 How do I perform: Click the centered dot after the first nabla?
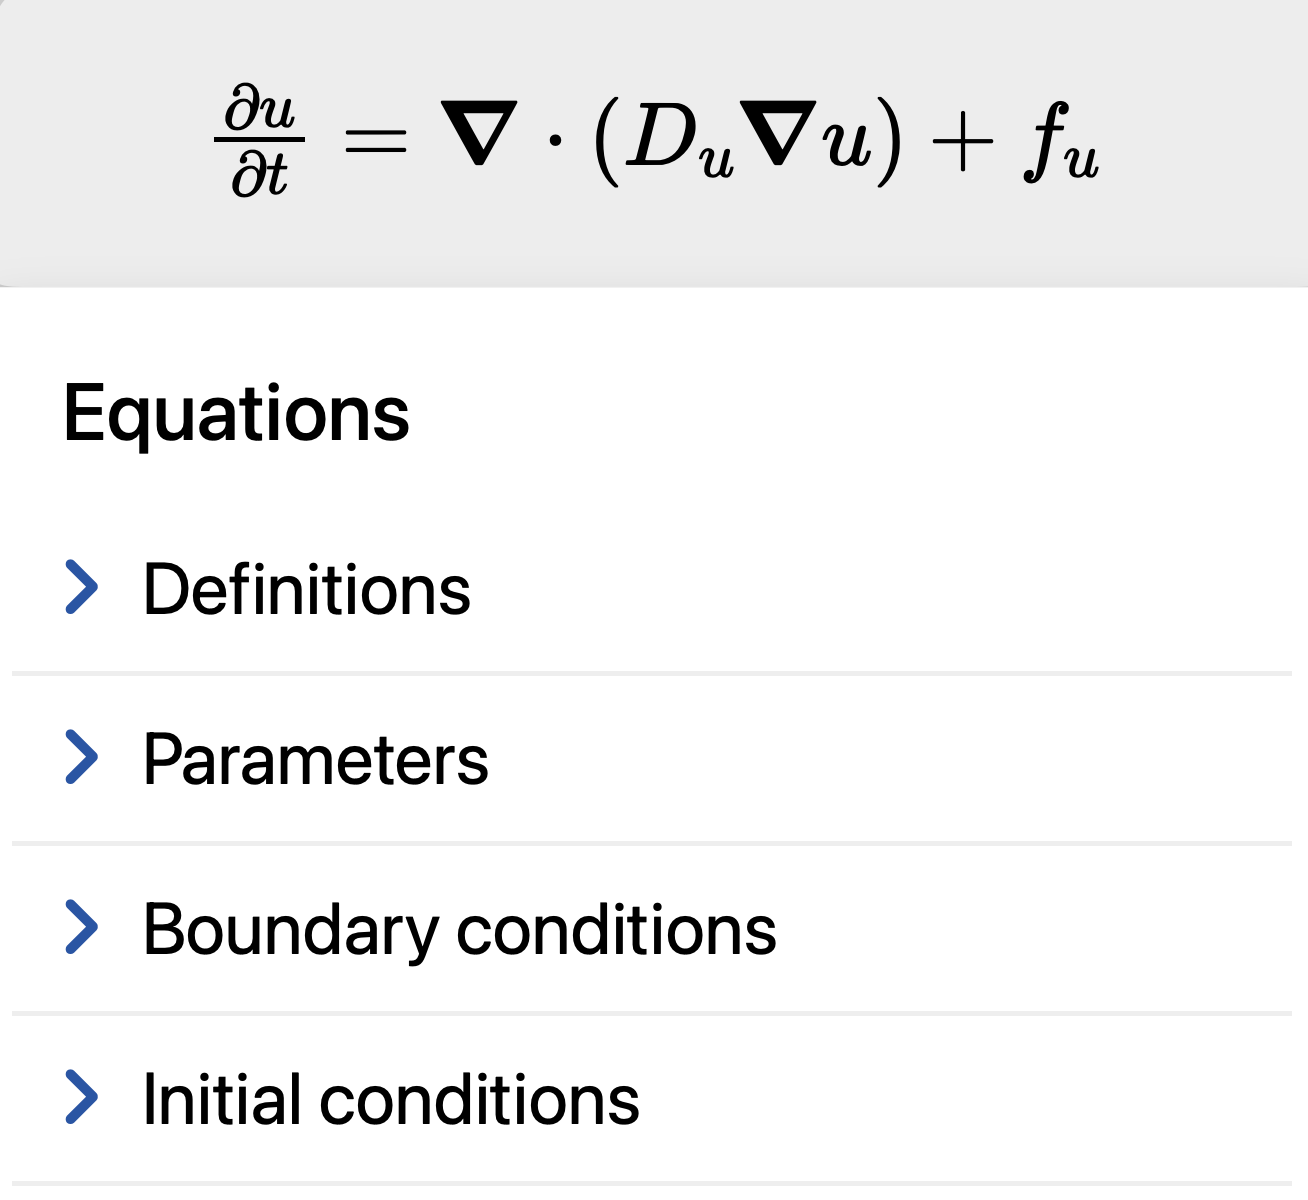pos(555,140)
